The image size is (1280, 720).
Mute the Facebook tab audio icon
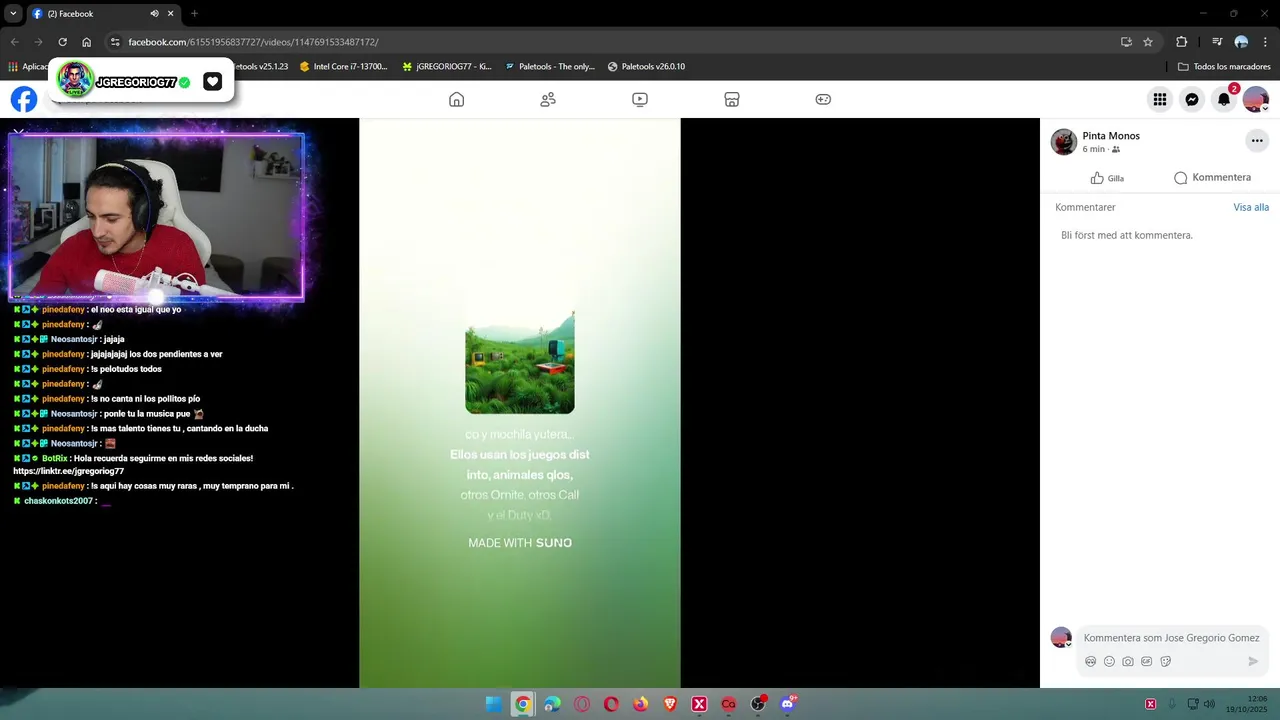pyautogui.click(x=154, y=13)
